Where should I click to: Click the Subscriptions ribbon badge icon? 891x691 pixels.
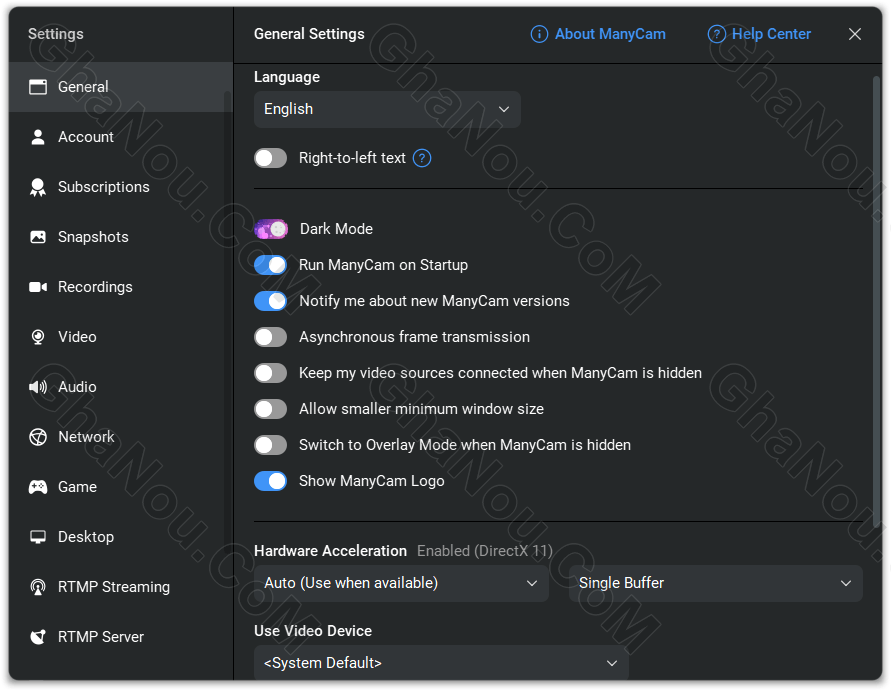point(38,187)
